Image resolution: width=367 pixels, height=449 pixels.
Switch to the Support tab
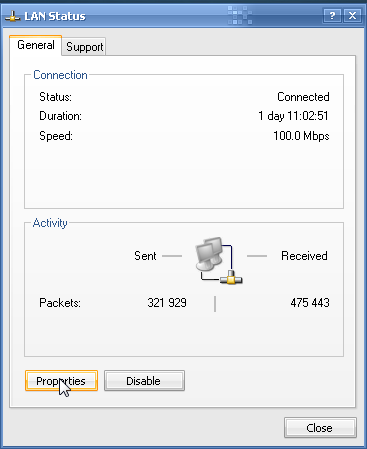(x=84, y=47)
